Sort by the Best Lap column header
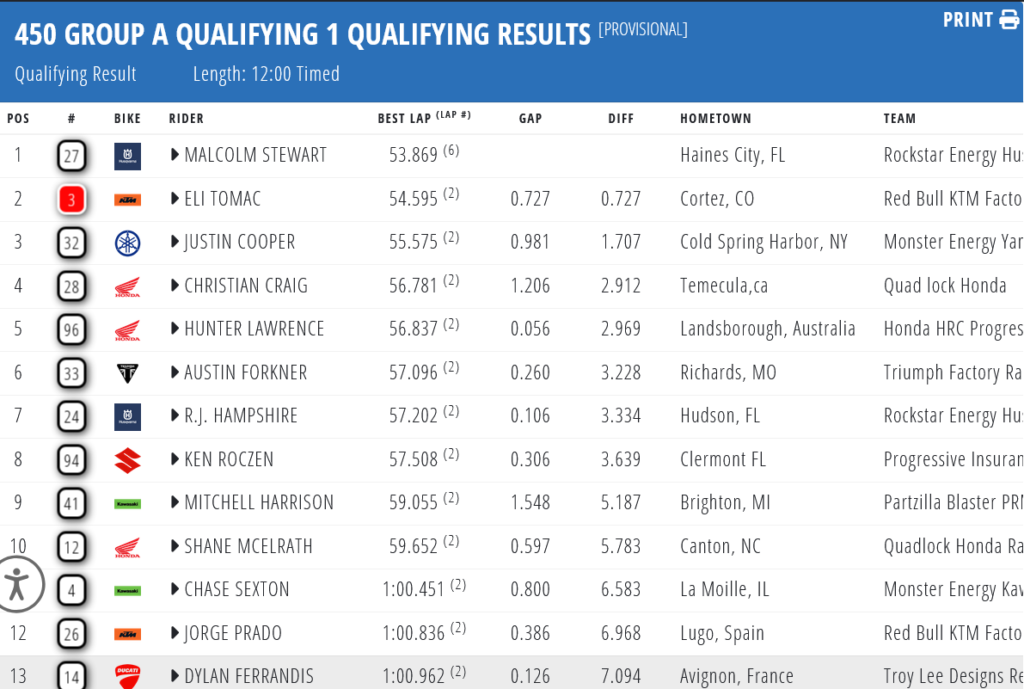The height and width of the screenshot is (689, 1024). pyautogui.click(x=404, y=118)
